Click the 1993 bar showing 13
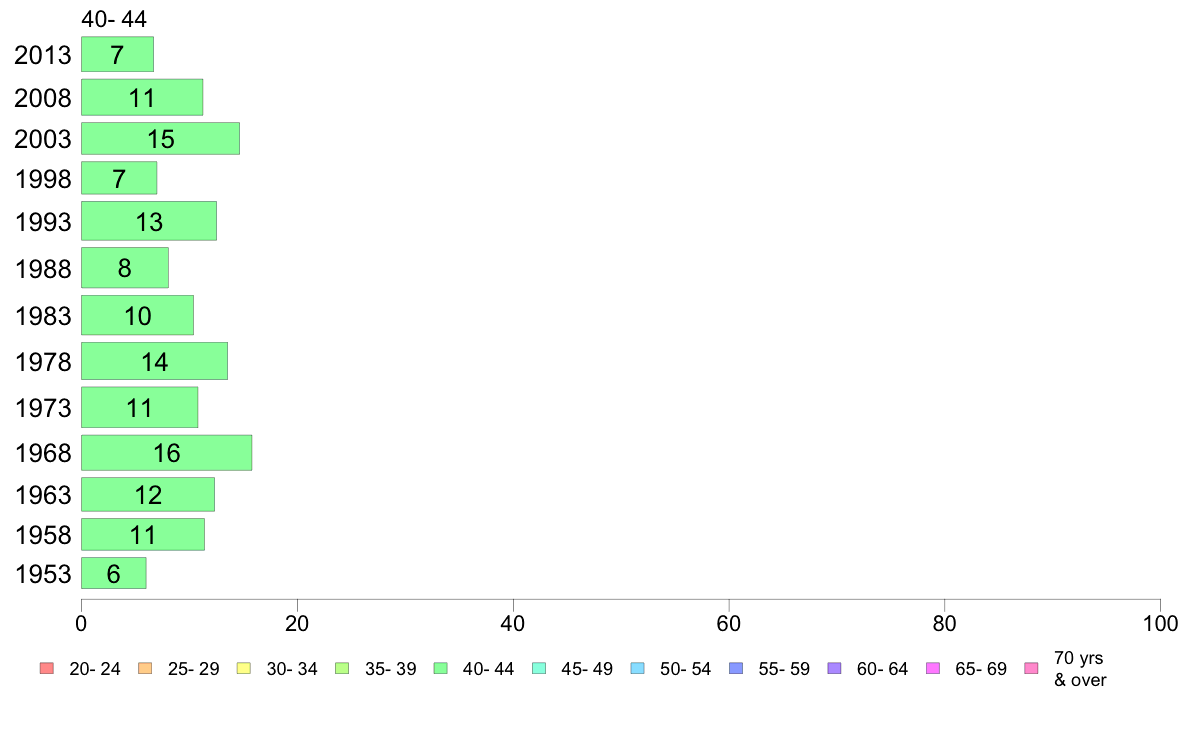This screenshot has height=736, width=1188. tap(149, 221)
